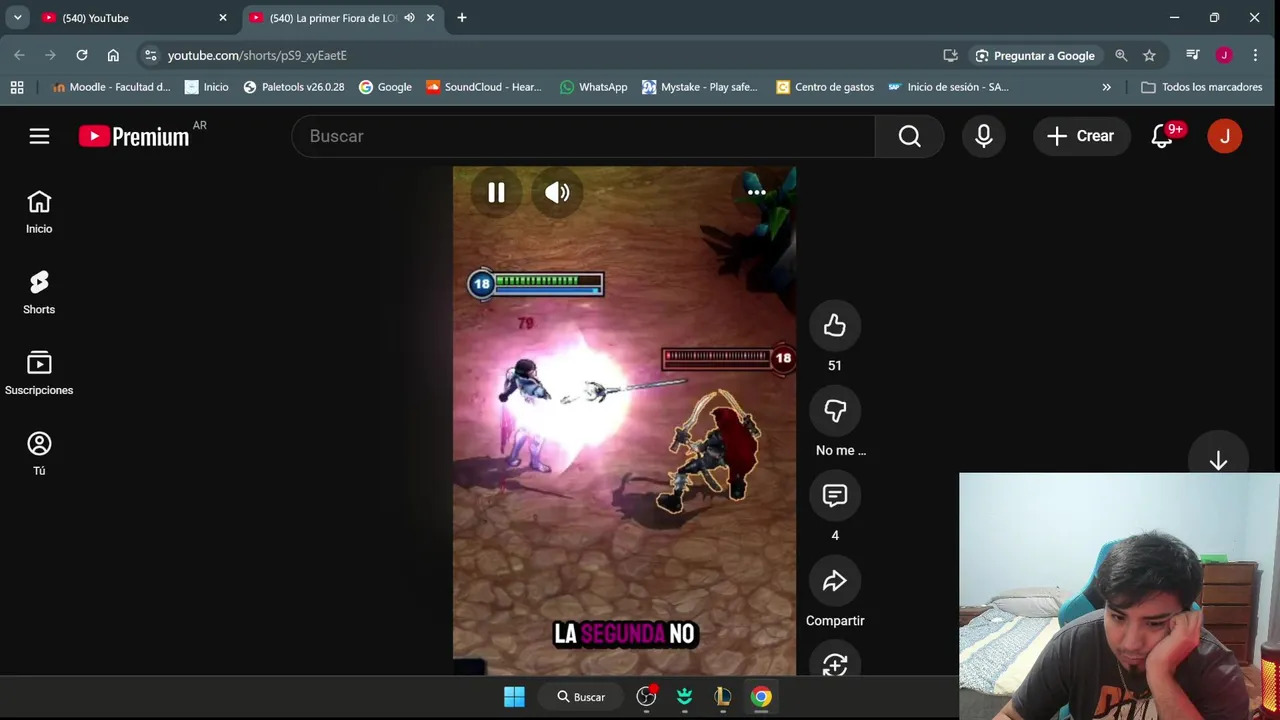This screenshot has height=720, width=1280.
Task: Open Shorts in the sidebar
Action: pos(39,293)
